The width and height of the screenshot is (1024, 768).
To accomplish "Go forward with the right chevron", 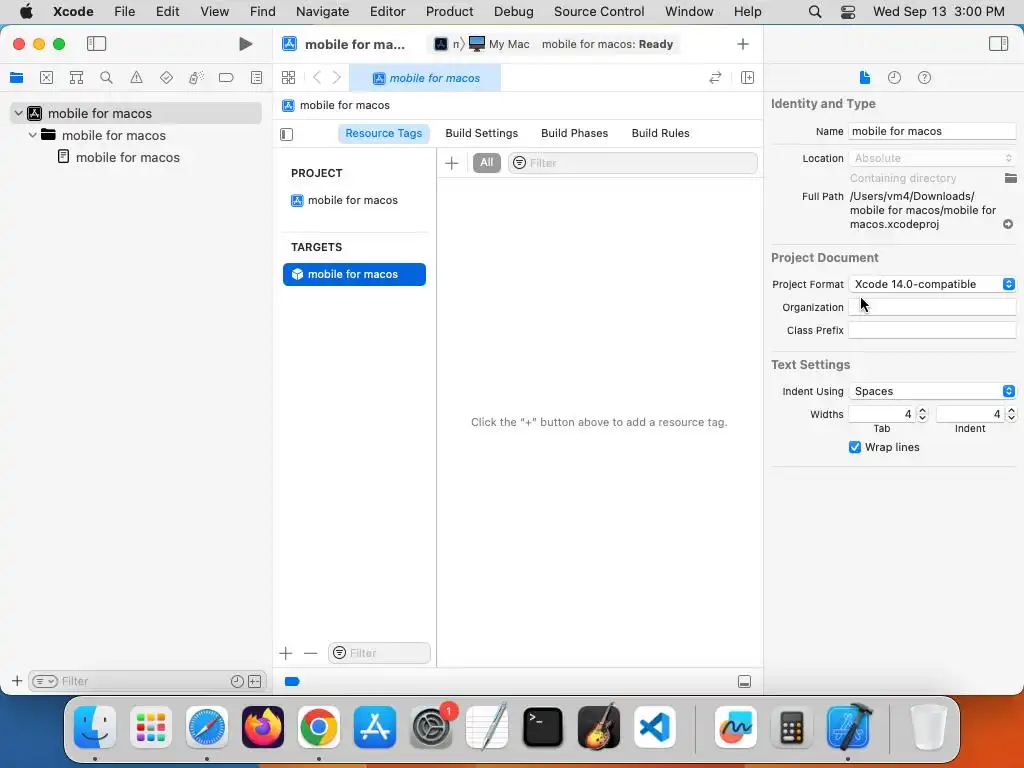I will coord(337,78).
